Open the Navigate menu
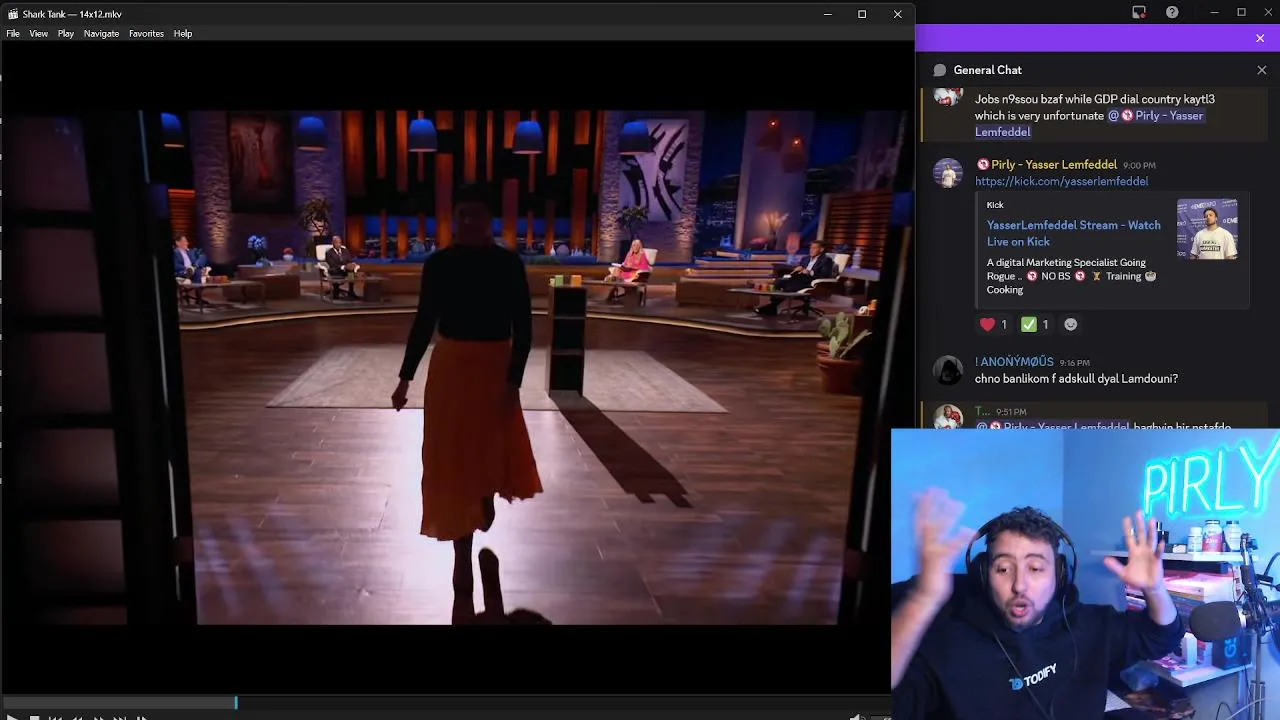This screenshot has width=1280, height=720. 101,33
